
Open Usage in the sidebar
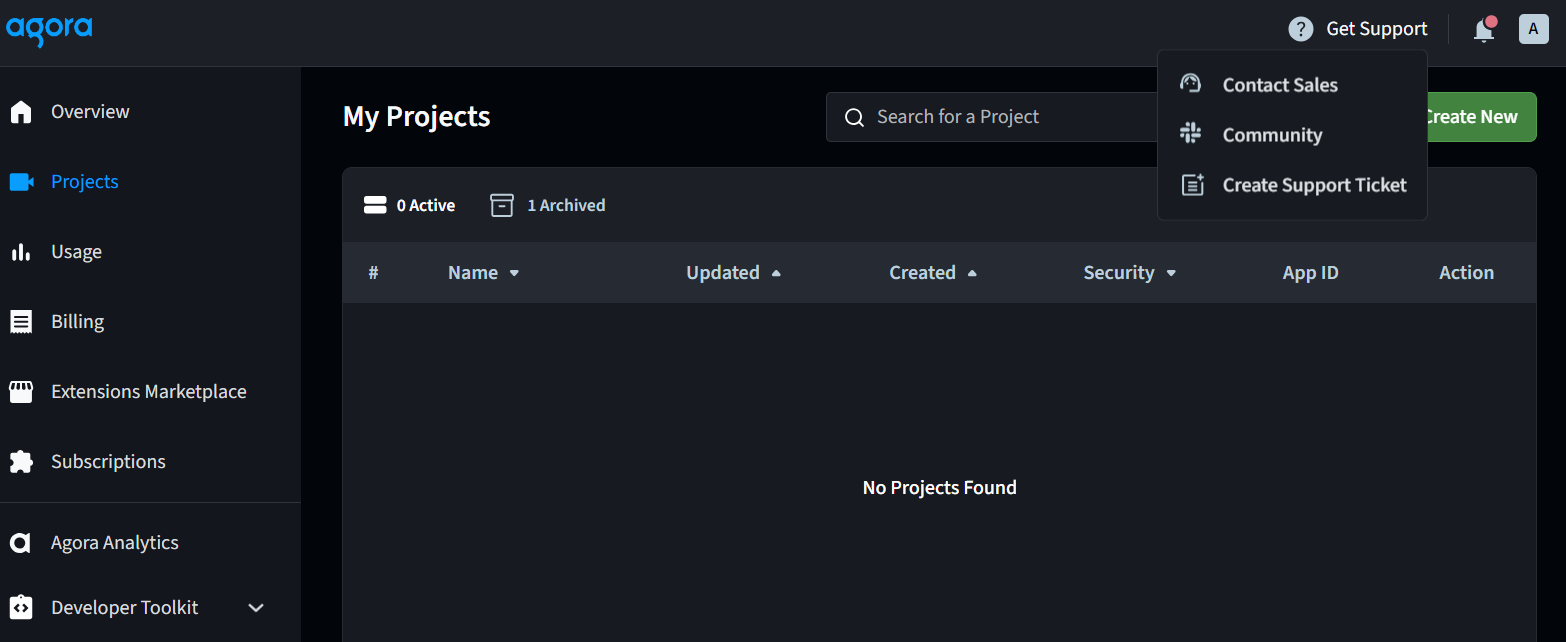click(x=150, y=252)
